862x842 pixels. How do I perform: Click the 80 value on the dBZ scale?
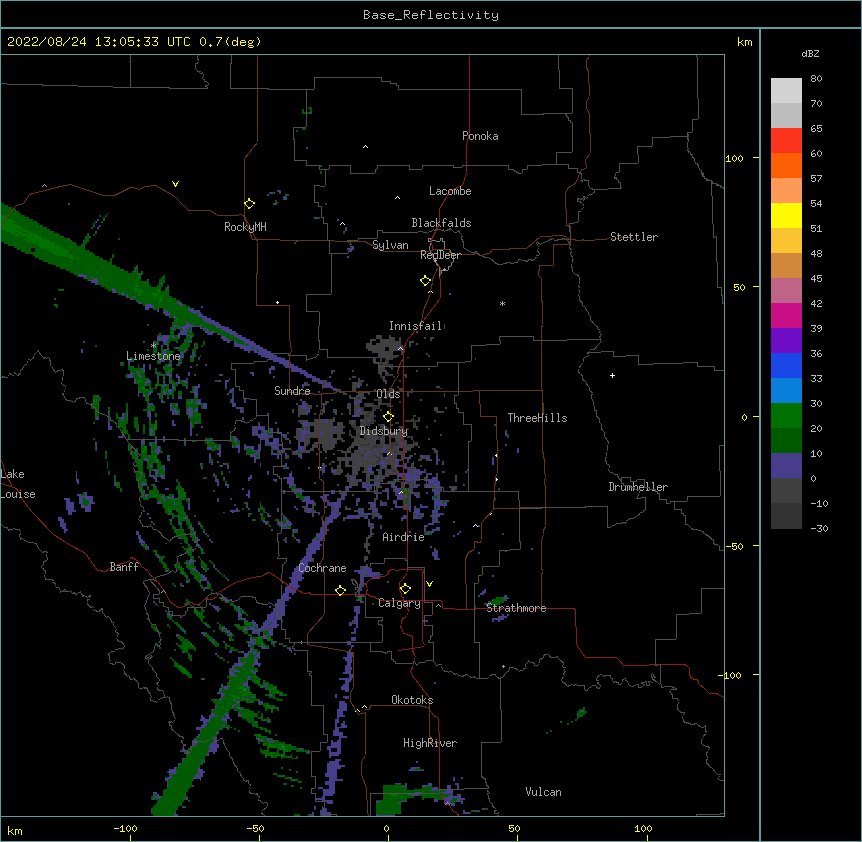click(816, 79)
